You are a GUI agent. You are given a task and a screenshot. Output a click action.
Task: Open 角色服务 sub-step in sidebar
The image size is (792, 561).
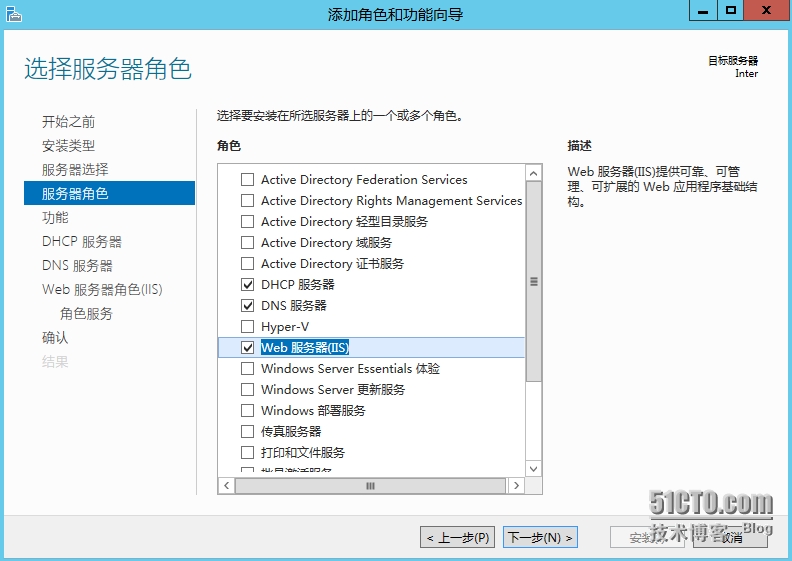(x=86, y=314)
